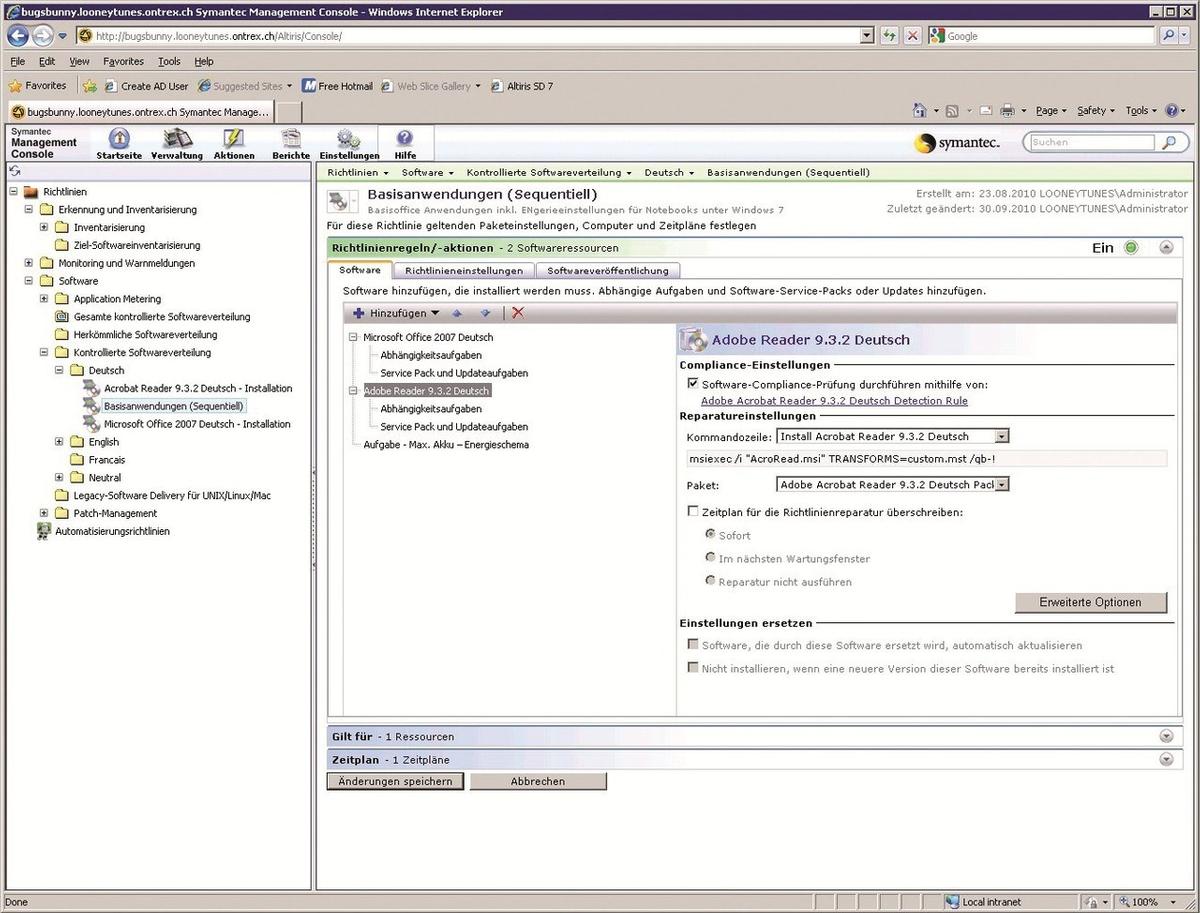Viewport: 1200px width, 913px height.
Task: Select Microsoft Office 2007 Deutsch in software list
Action: pos(428,337)
